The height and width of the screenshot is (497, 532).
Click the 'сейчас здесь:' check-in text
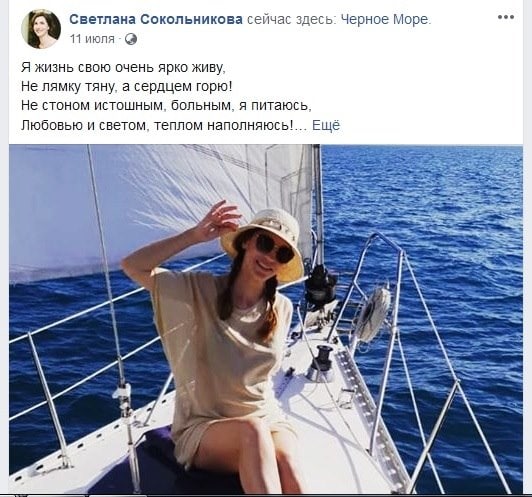click(x=292, y=20)
